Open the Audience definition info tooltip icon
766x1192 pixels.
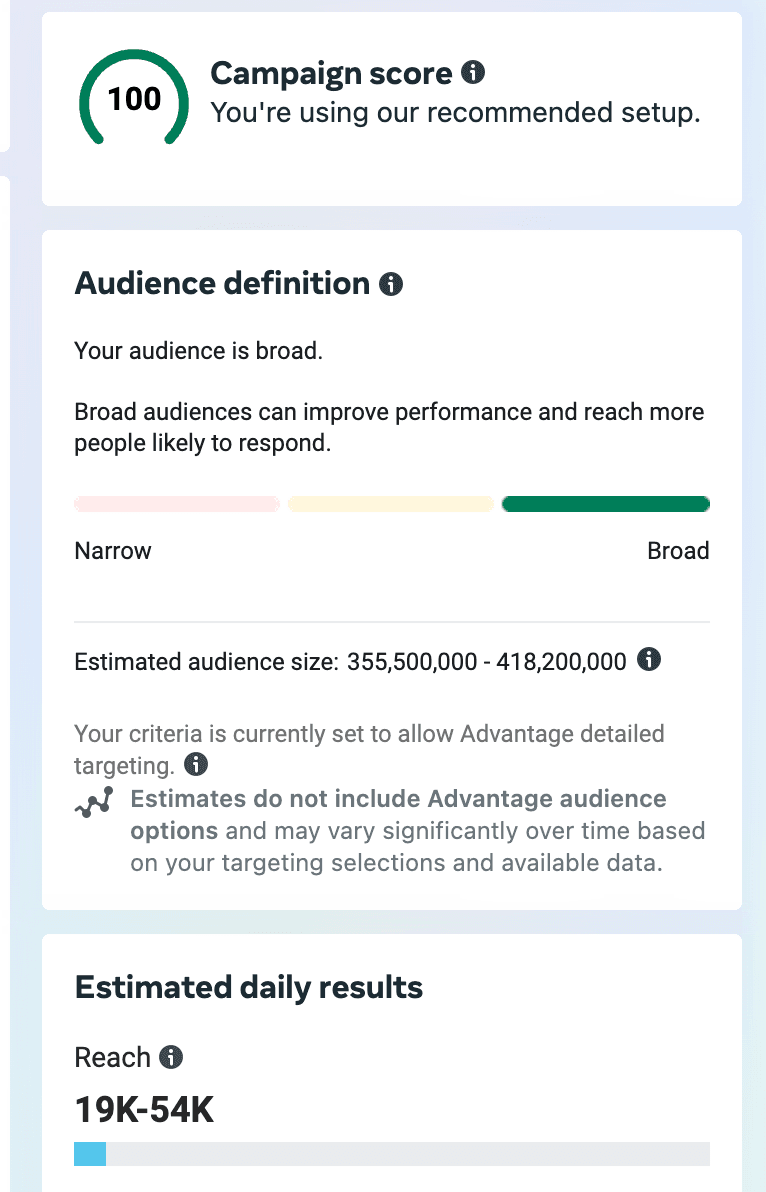[391, 285]
